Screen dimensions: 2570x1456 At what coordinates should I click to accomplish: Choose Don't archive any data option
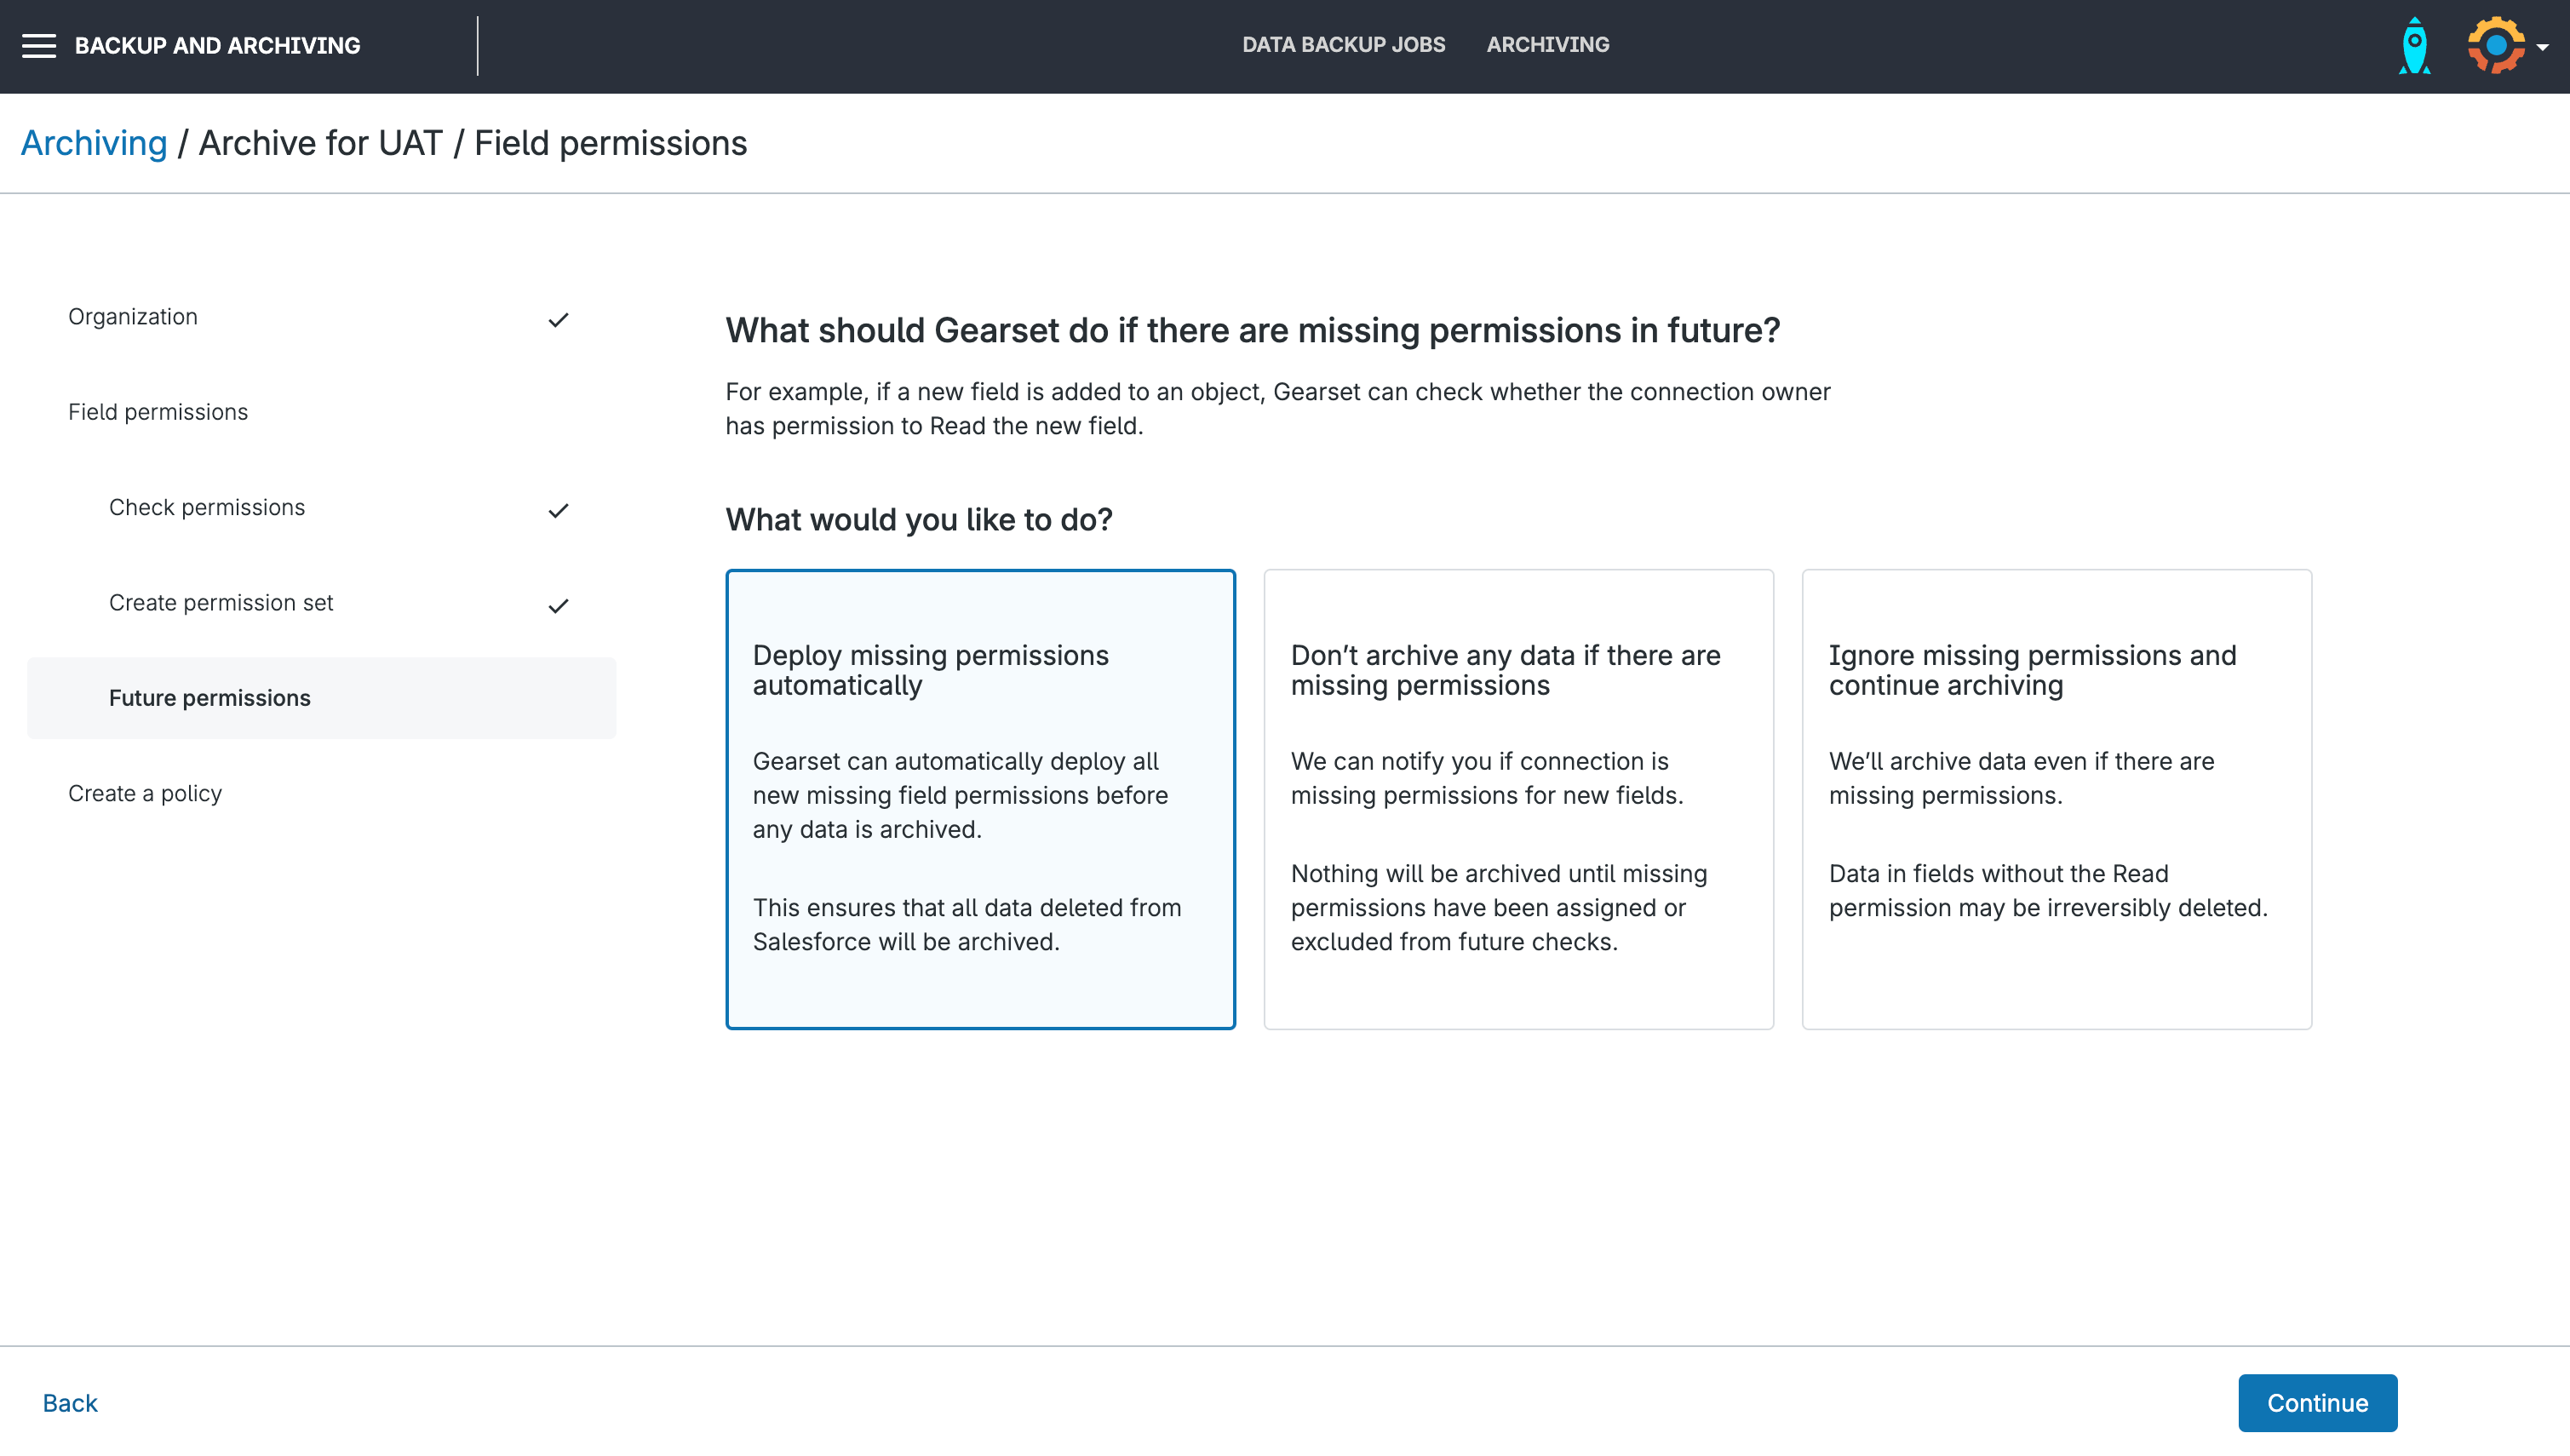[x=1518, y=799]
